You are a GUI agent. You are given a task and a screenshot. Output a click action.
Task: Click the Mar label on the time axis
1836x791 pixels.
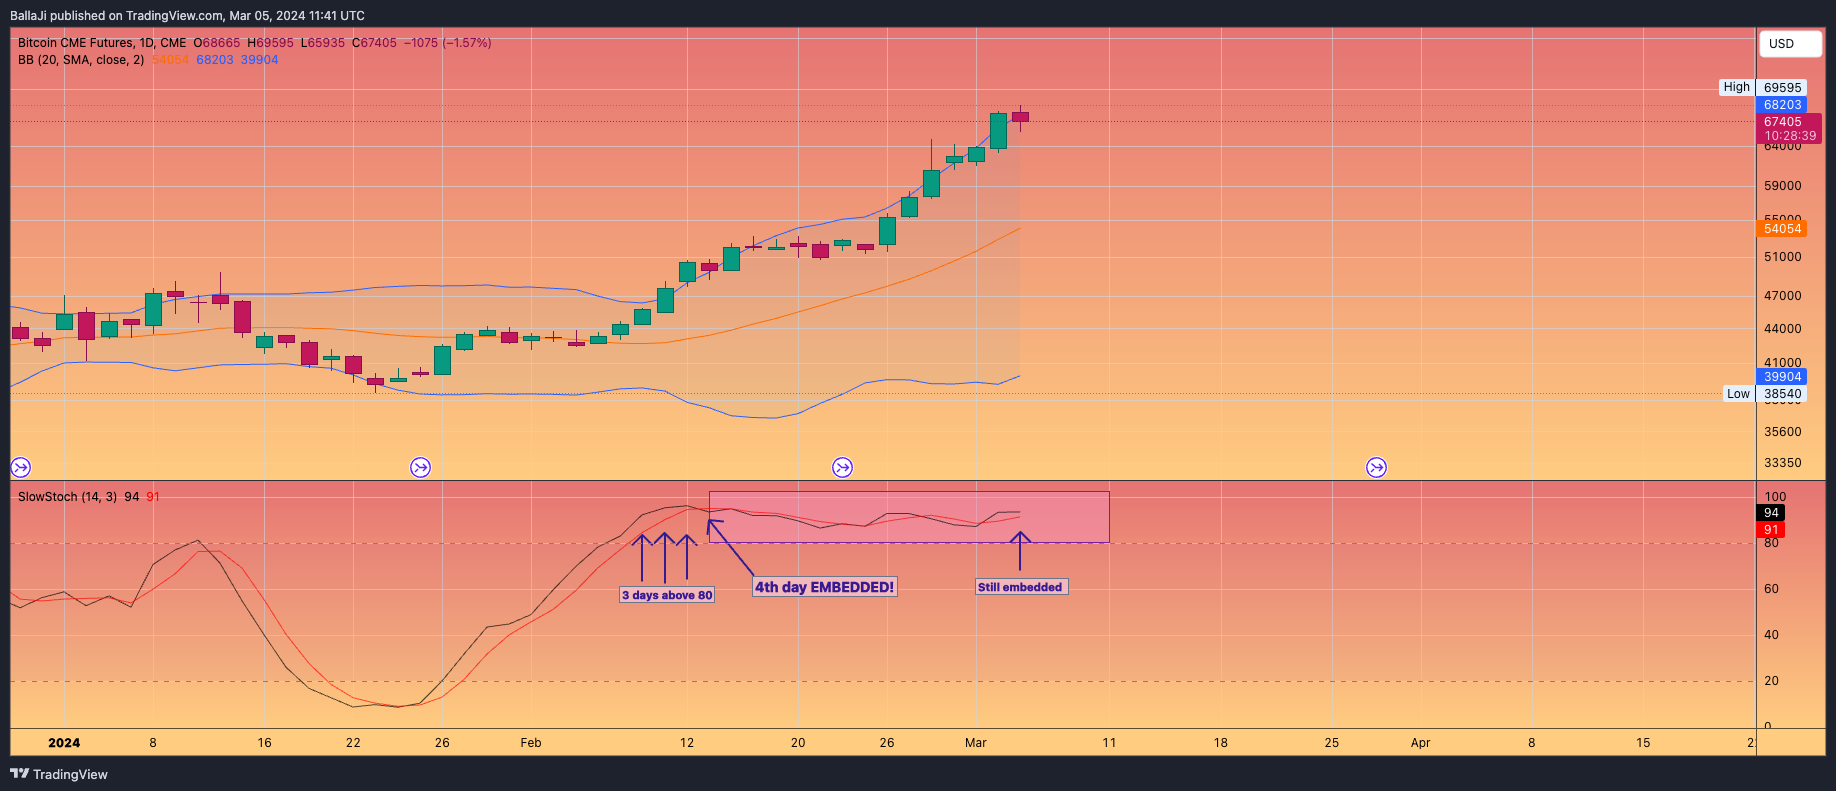click(x=976, y=743)
